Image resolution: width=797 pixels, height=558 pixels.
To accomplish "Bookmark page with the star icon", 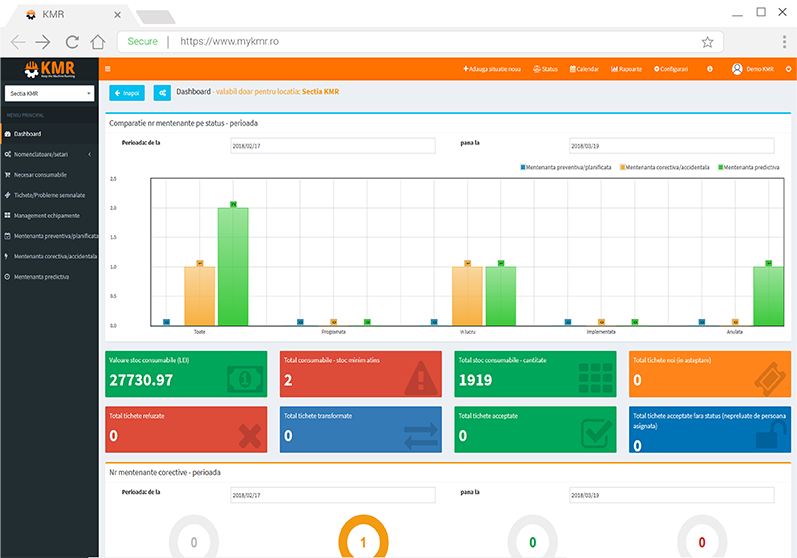I will pyautogui.click(x=707, y=42).
